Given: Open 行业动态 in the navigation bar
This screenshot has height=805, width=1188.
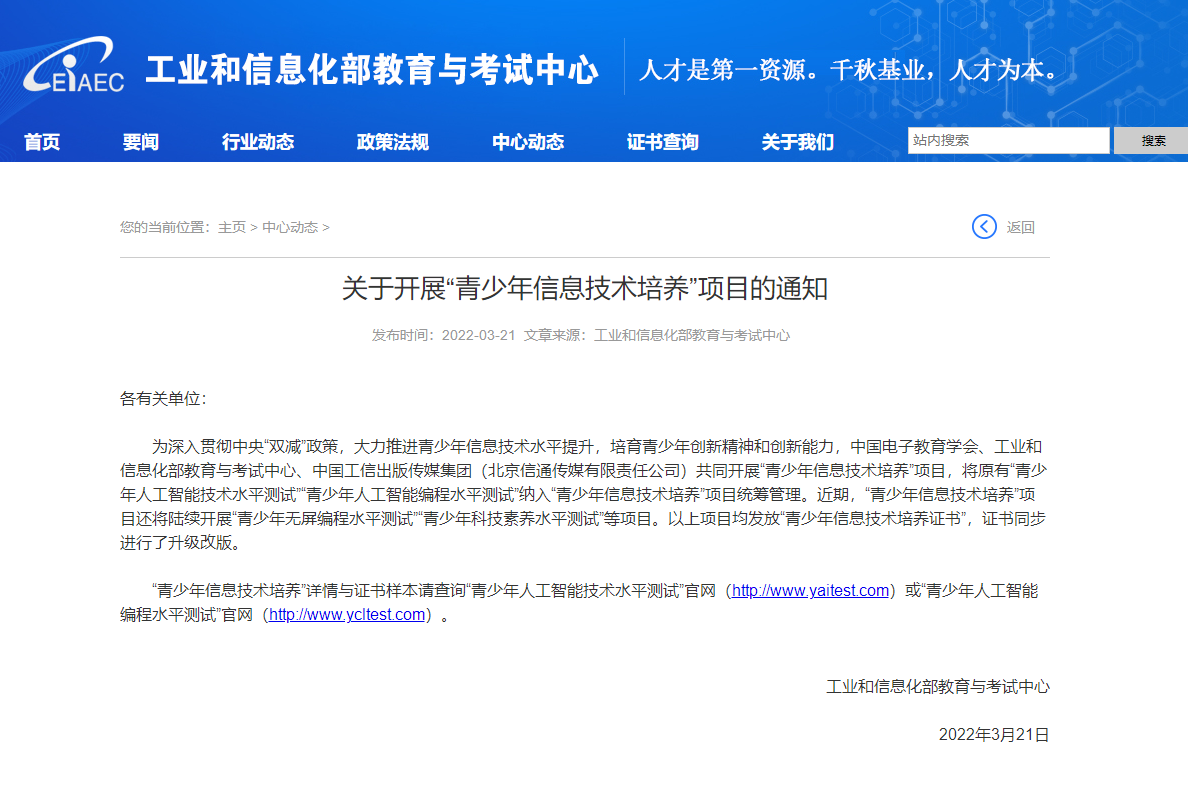Looking at the screenshot, I should point(258,142).
